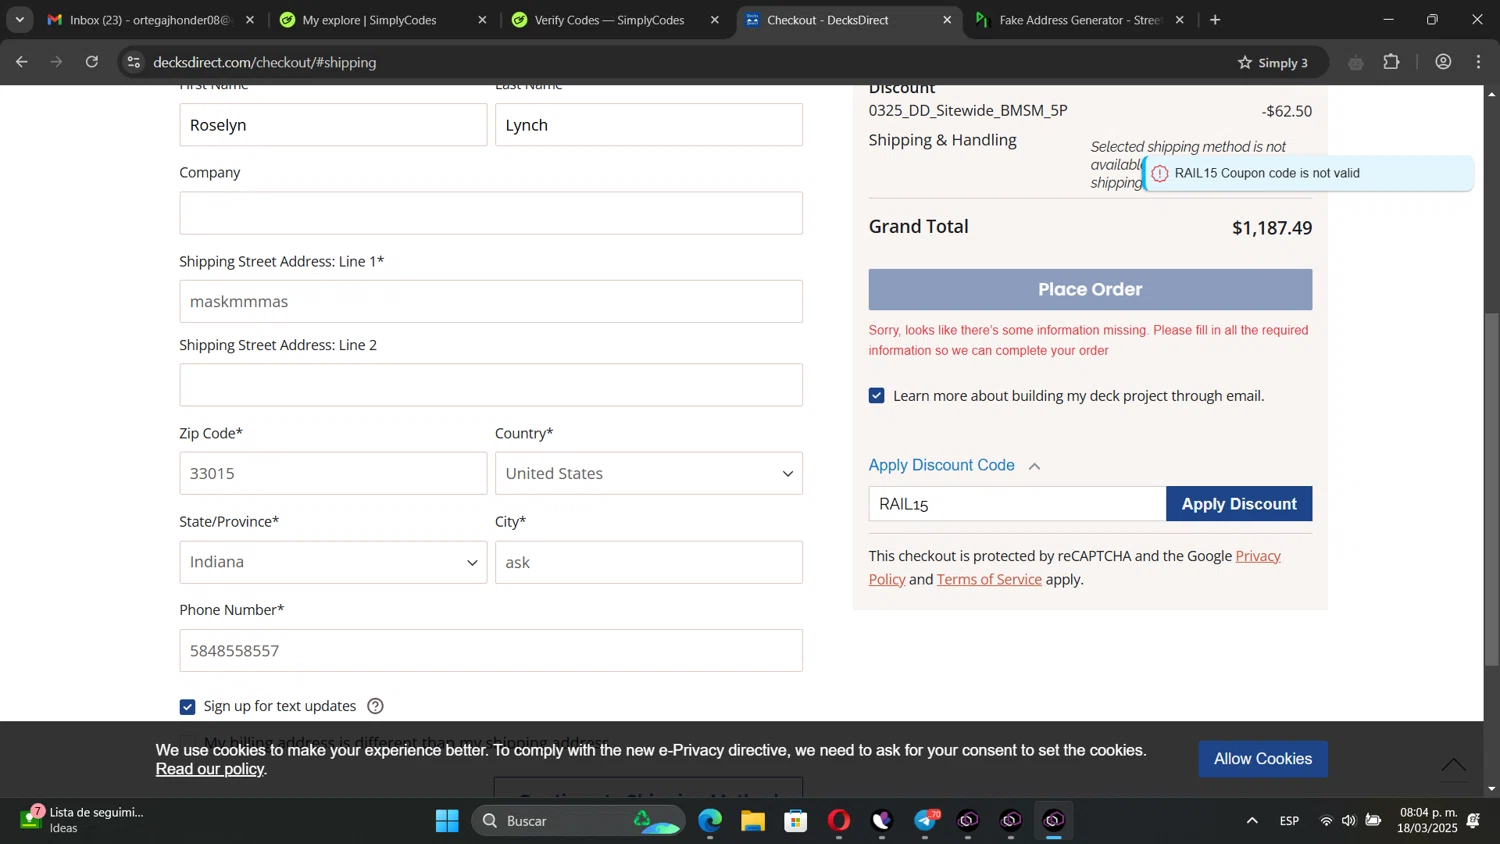This screenshot has height=844, width=1500.
Task: Click the back-to-top arrow icon
Action: coord(1453,764)
